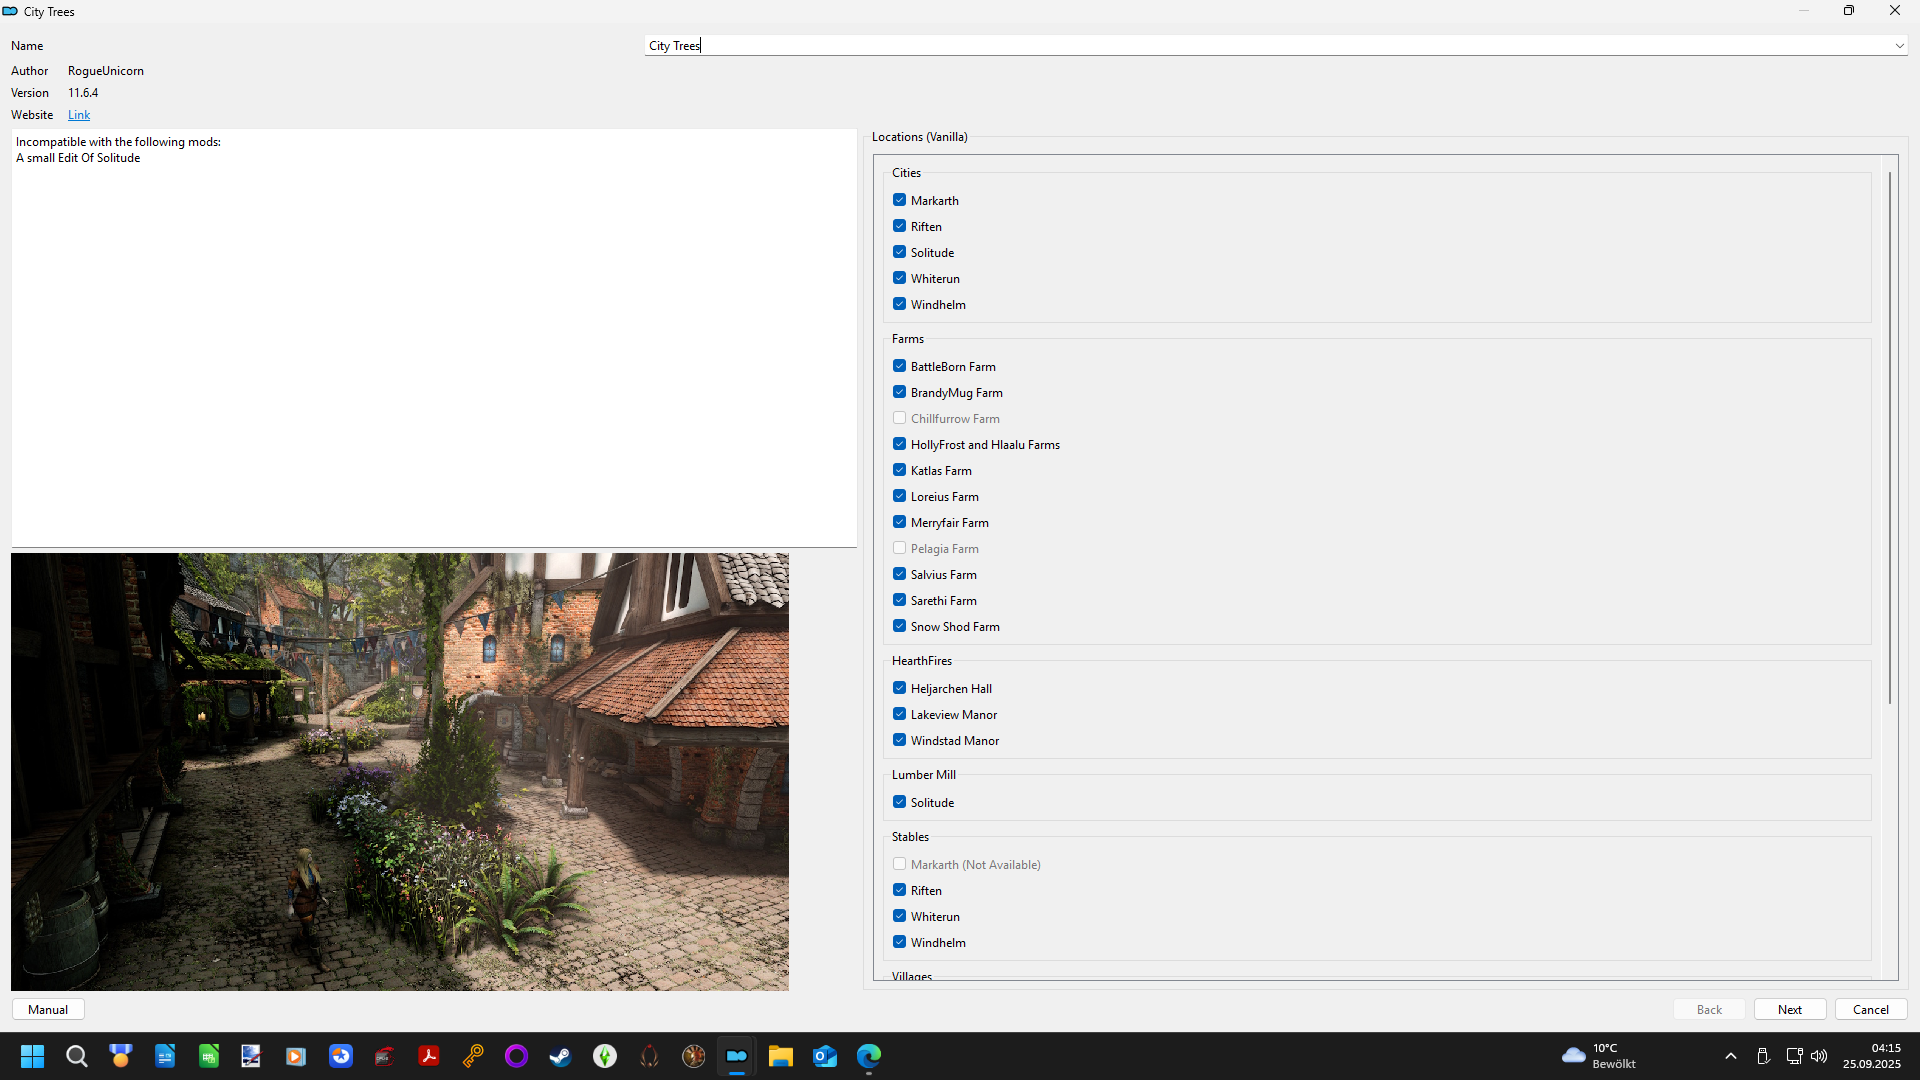The height and width of the screenshot is (1080, 1920).
Task: Toggle the Loreius Farm checkbox
Action: [900, 496]
